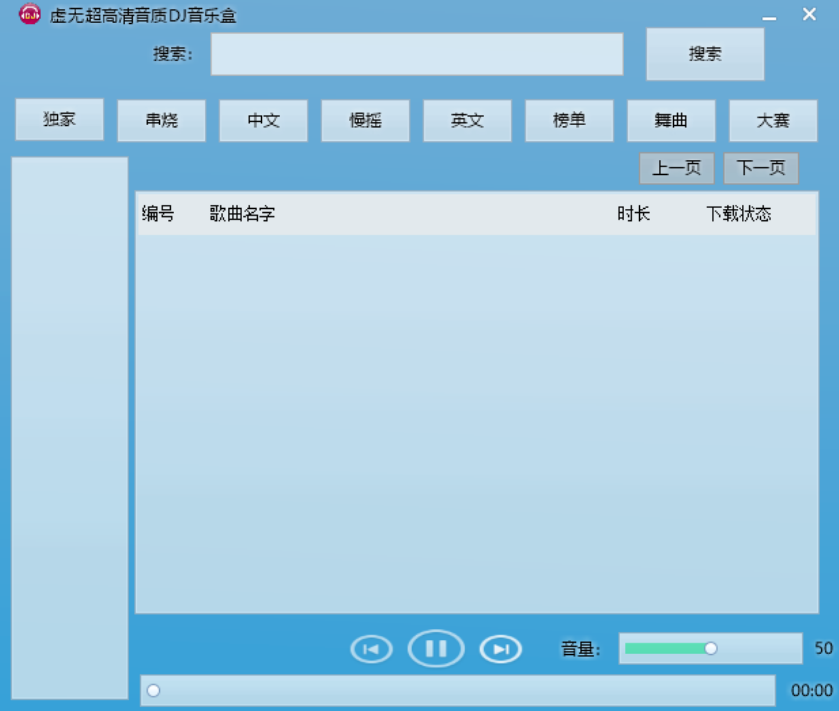
Task: Open the 慢摇 (Slow Shake) category
Action: point(365,120)
